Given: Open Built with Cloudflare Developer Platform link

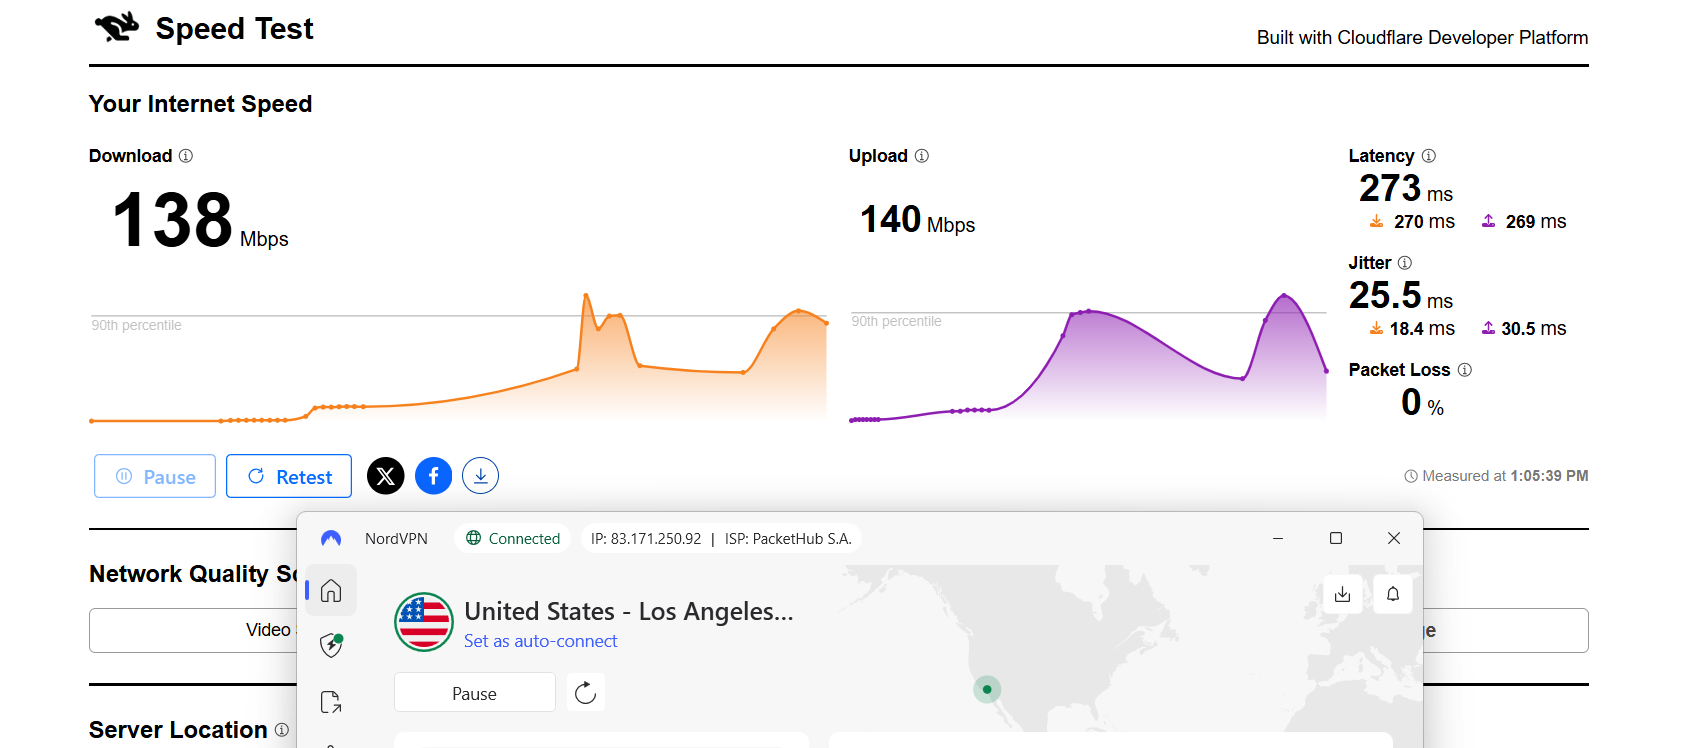Looking at the screenshot, I should click(1422, 38).
